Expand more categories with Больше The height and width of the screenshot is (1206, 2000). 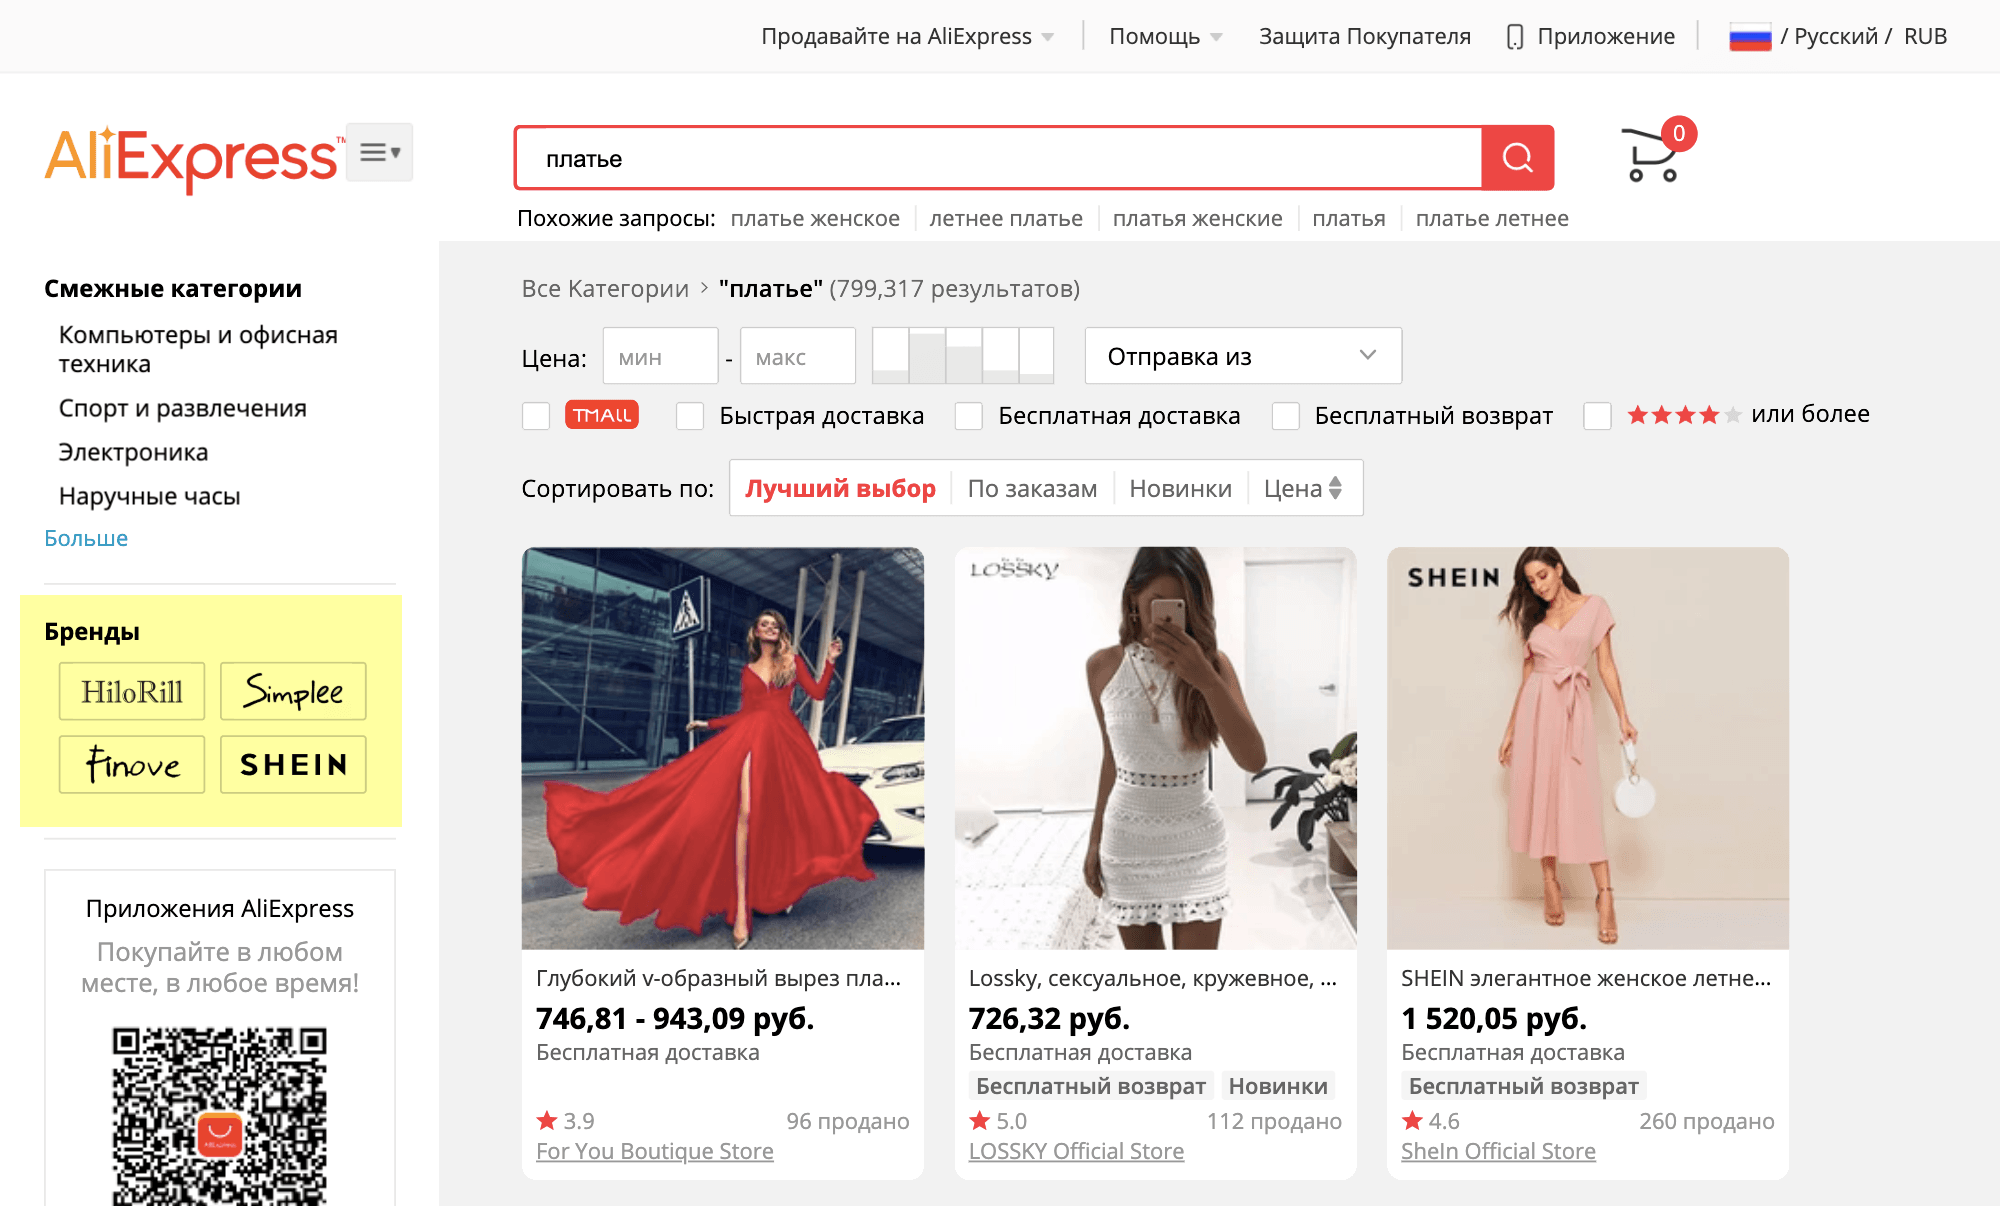click(x=86, y=538)
